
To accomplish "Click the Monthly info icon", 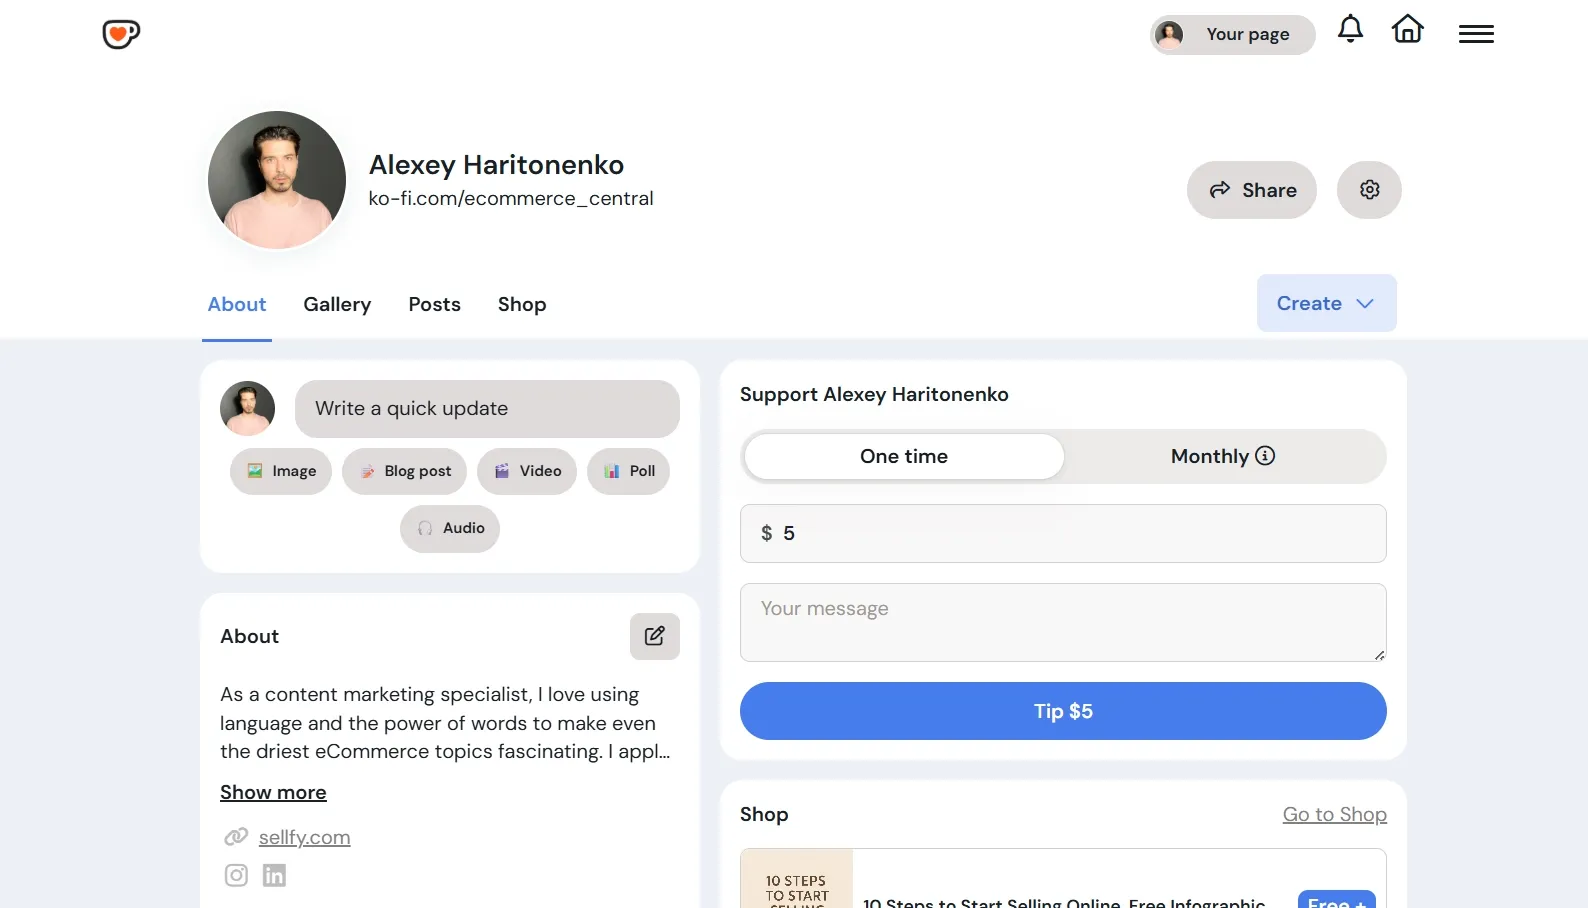I will 1265,455.
